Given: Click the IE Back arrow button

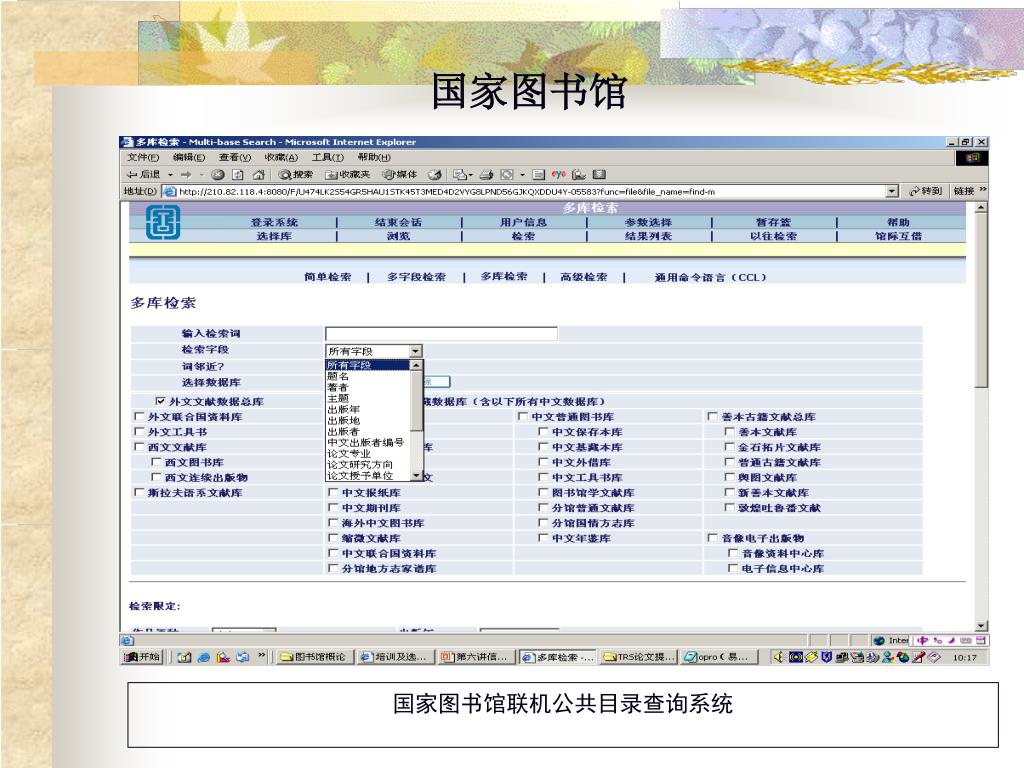Looking at the screenshot, I should pos(144,174).
